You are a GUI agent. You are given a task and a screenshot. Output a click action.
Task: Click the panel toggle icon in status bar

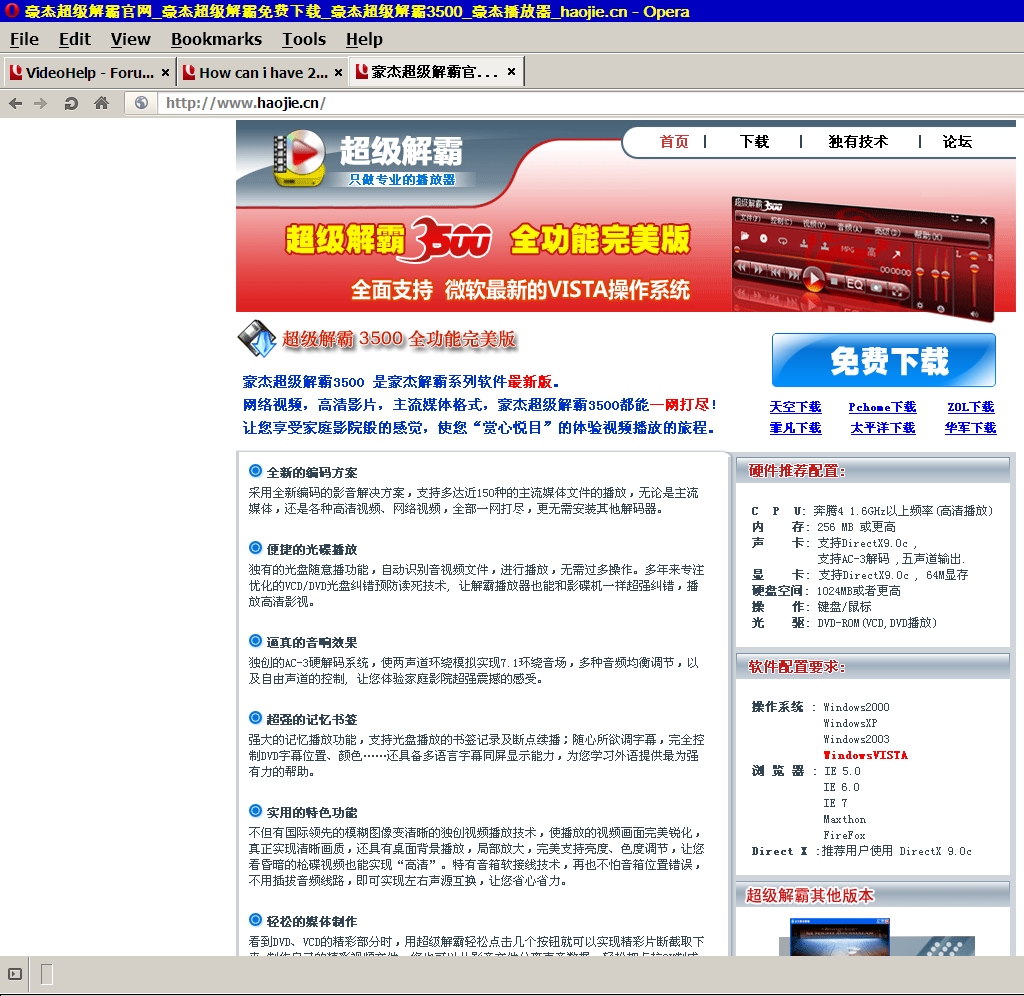pyautogui.click(x=15, y=974)
